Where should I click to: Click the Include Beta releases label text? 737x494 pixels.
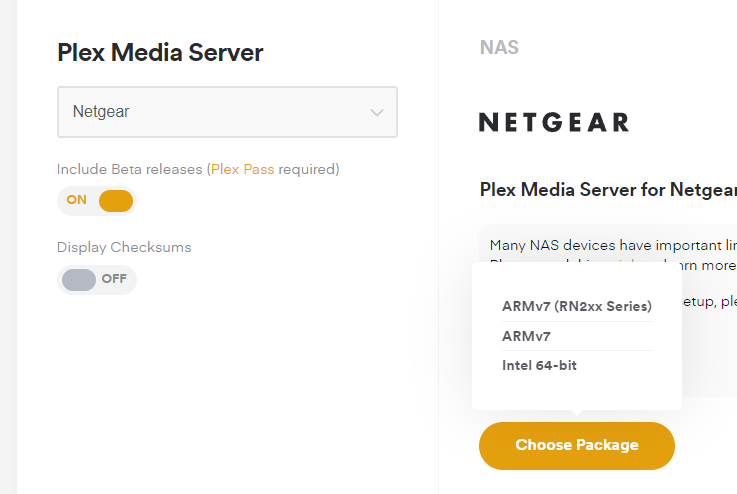130,169
